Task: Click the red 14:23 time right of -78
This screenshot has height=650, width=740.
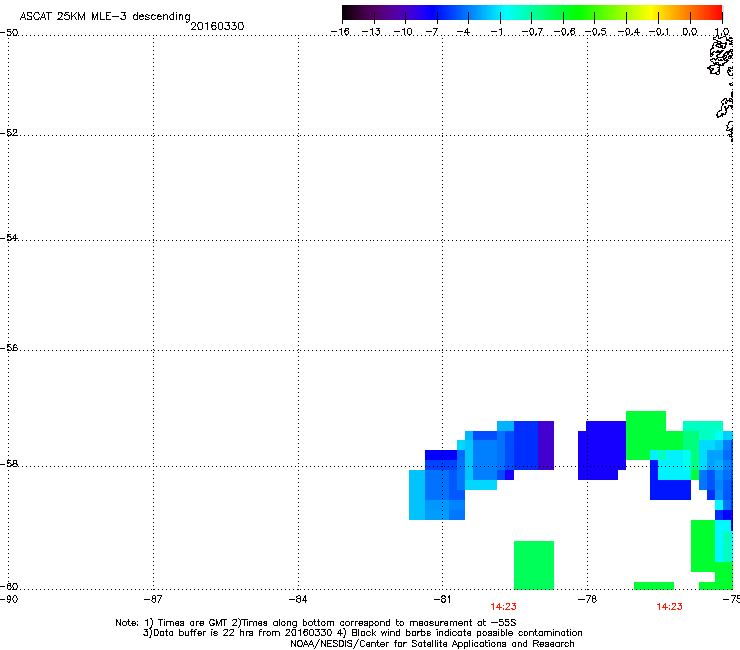Action: tap(669, 607)
